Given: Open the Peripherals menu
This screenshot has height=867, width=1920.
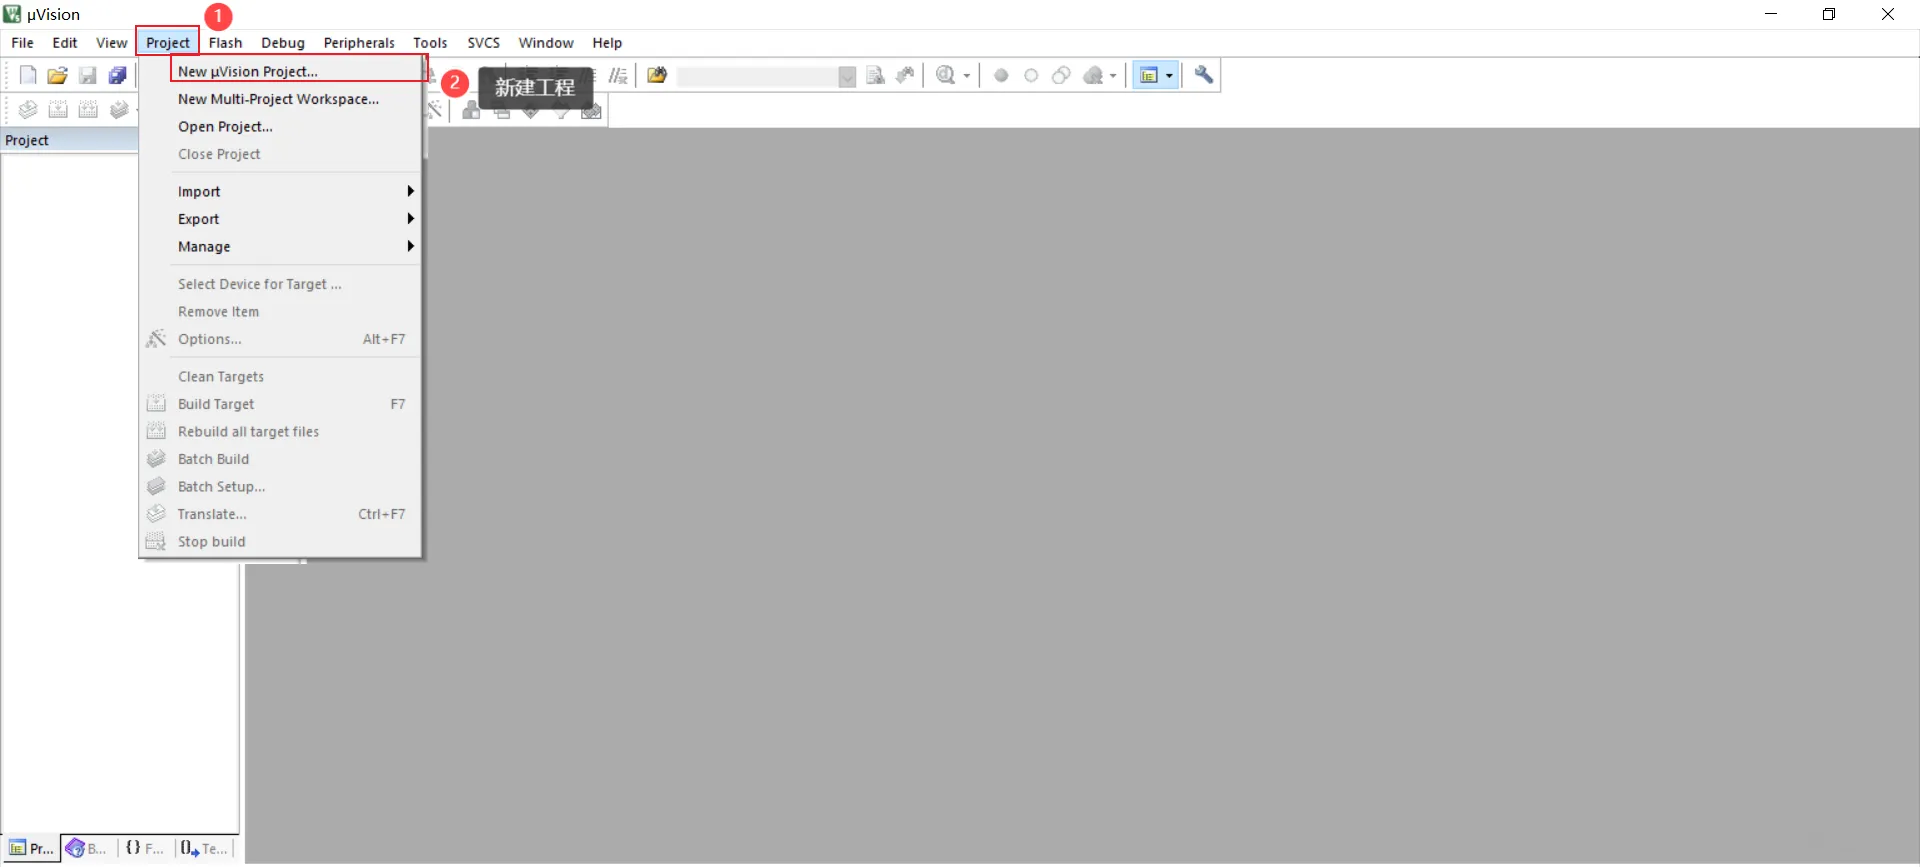Looking at the screenshot, I should click(x=359, y=43).
